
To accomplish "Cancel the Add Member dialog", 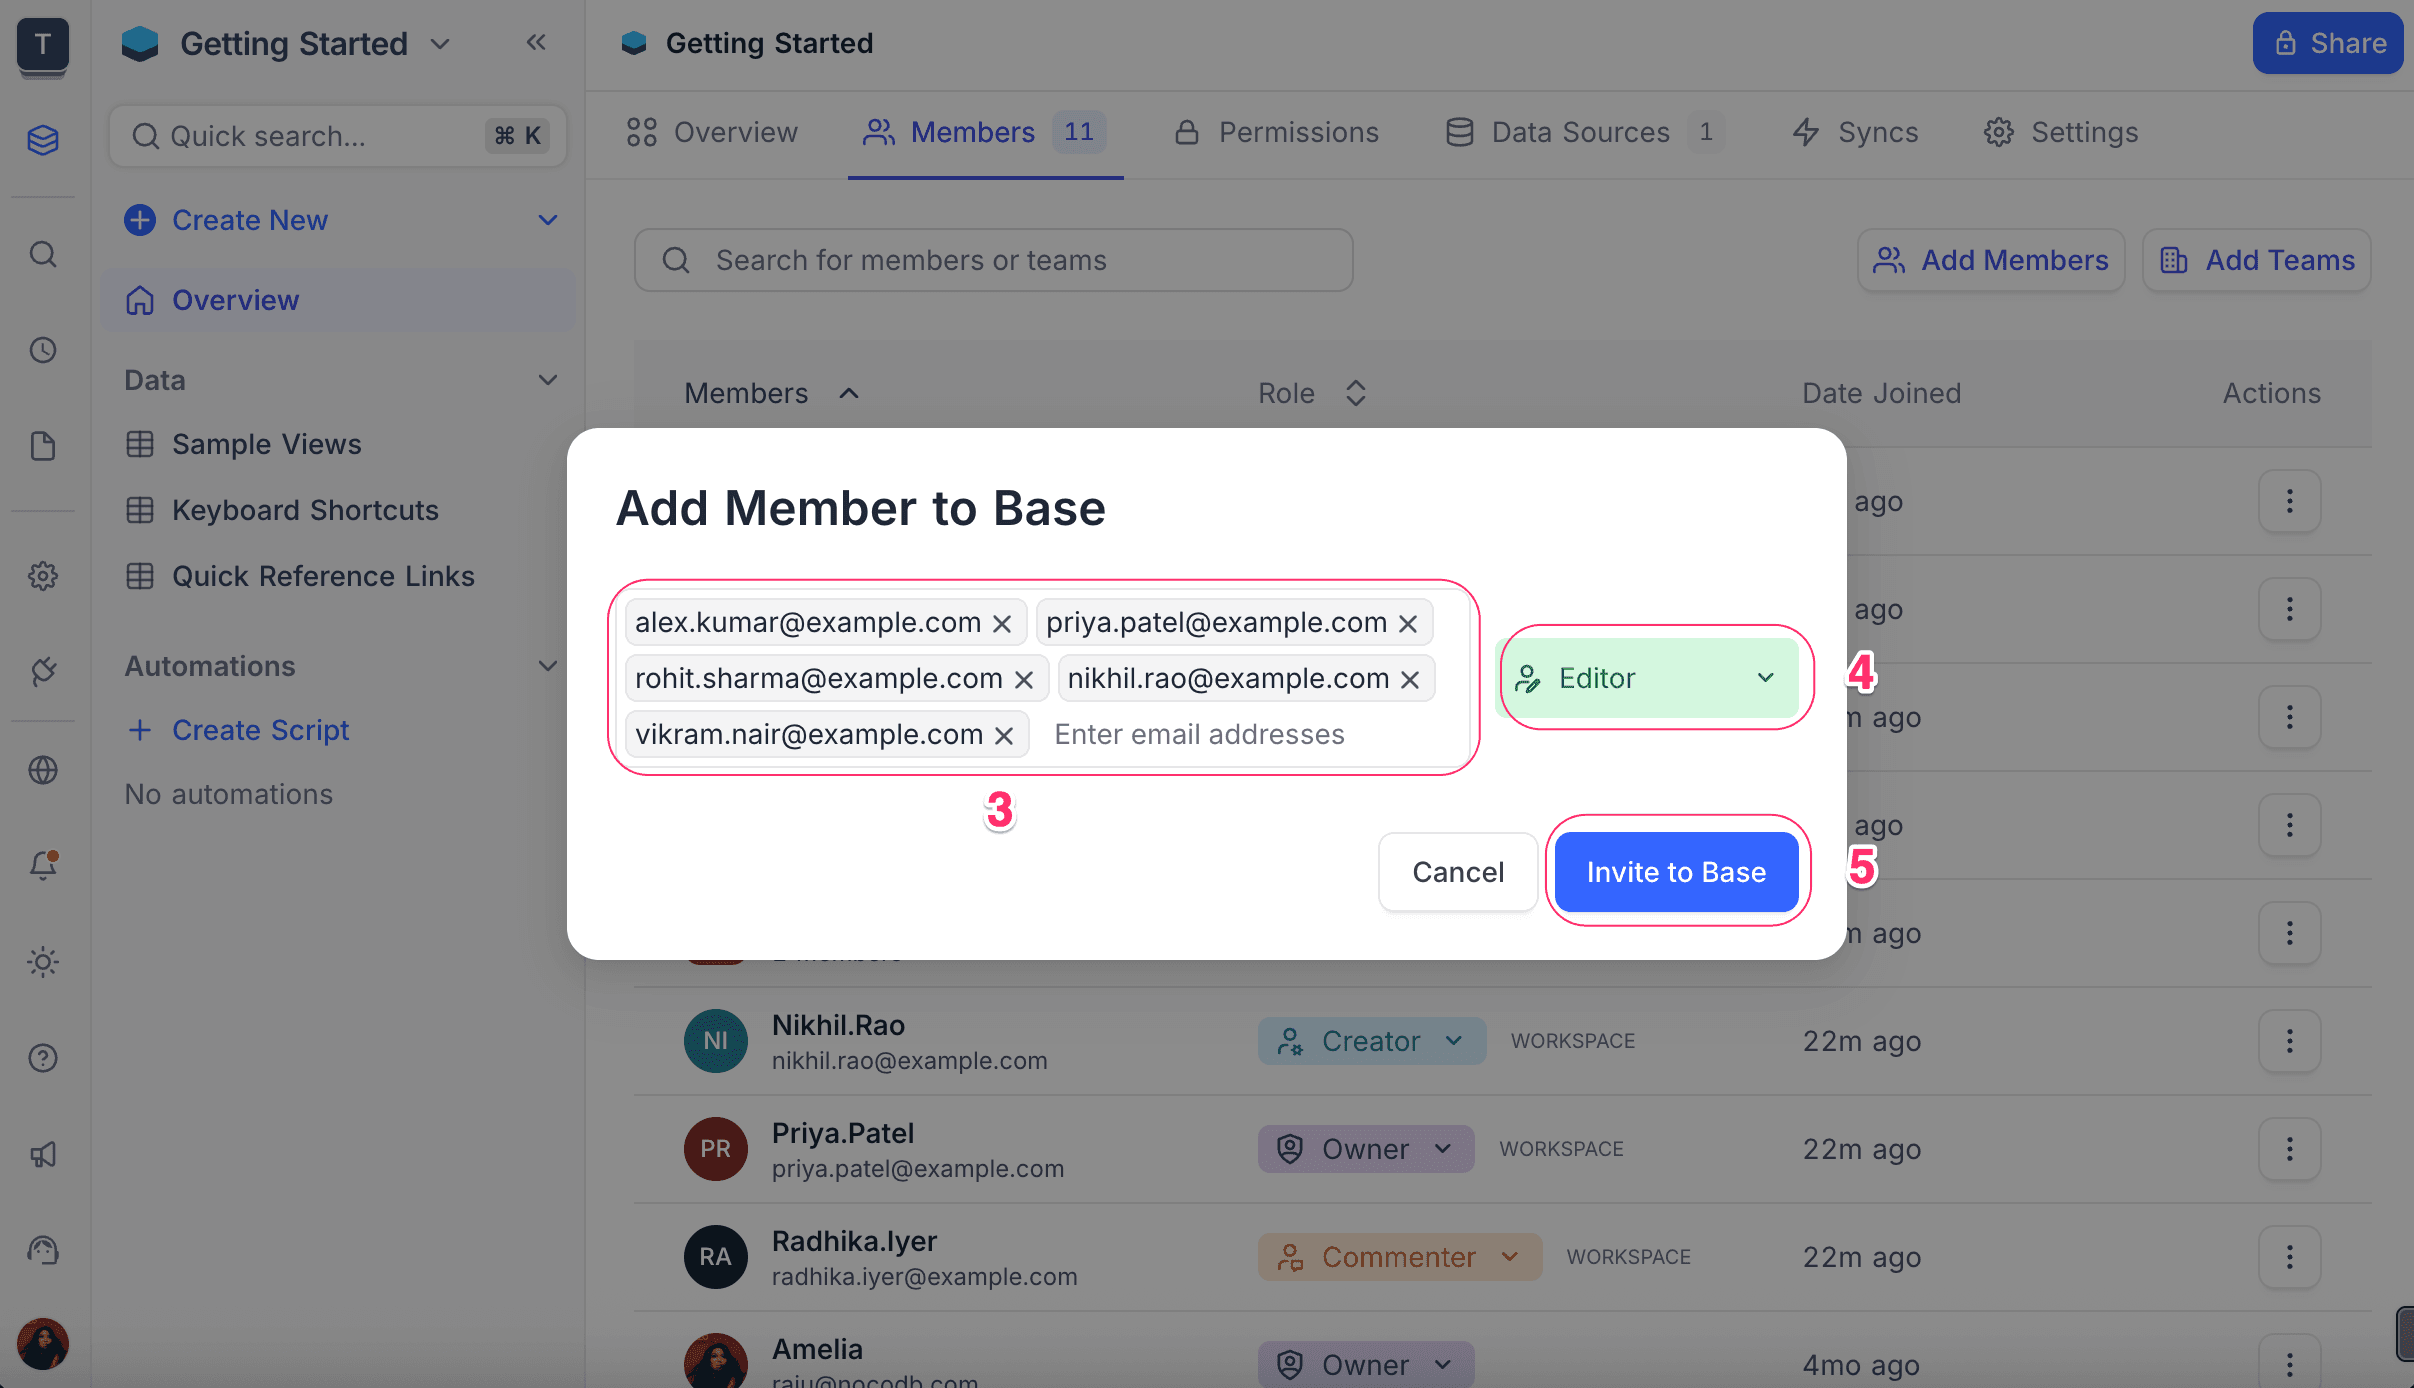I will tap(1457, 872).
